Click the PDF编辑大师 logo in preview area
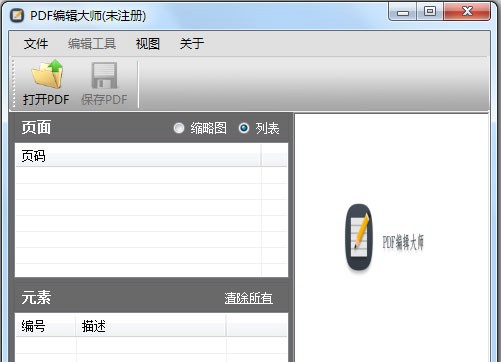This screenshot has height=362, width=501. click(384, 238)
